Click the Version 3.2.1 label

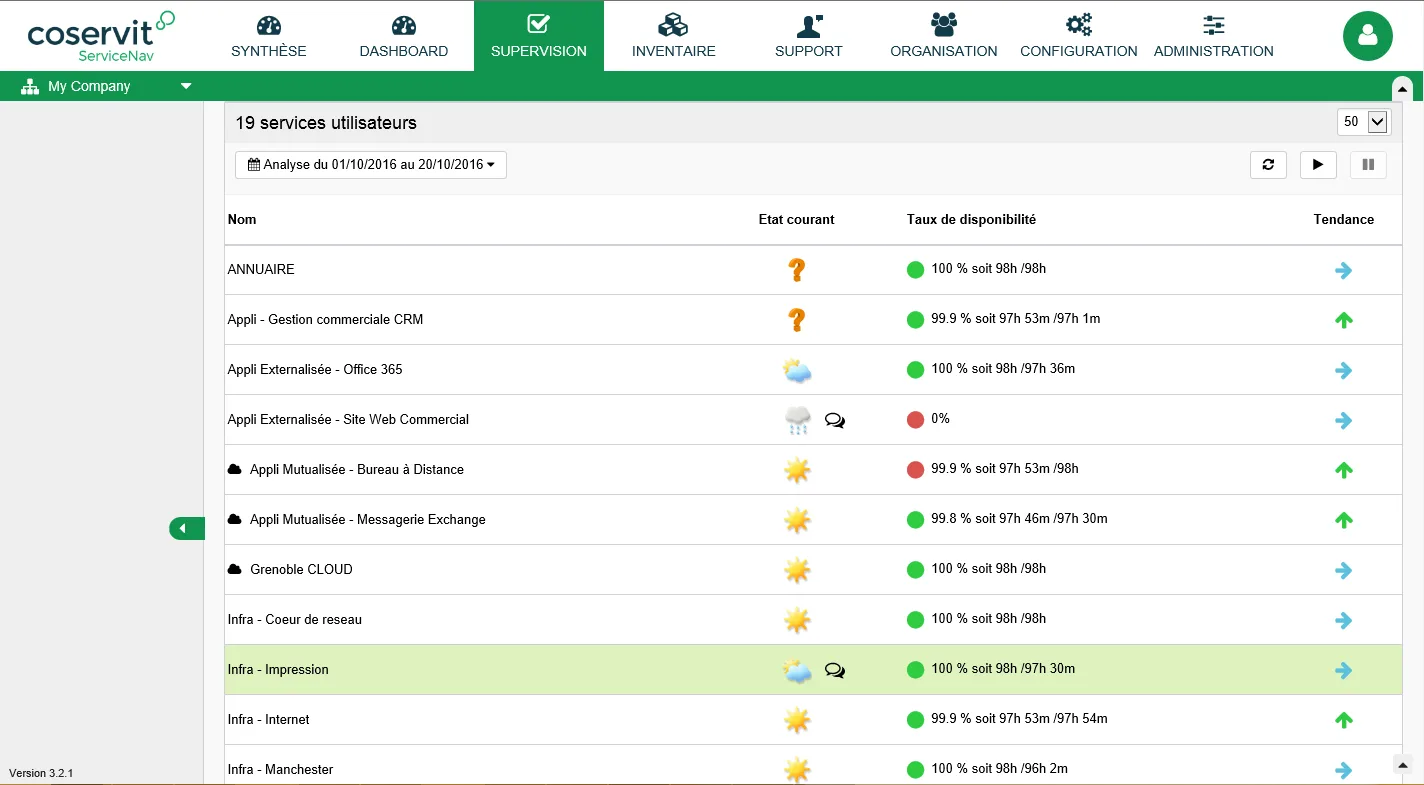point(41,773)
